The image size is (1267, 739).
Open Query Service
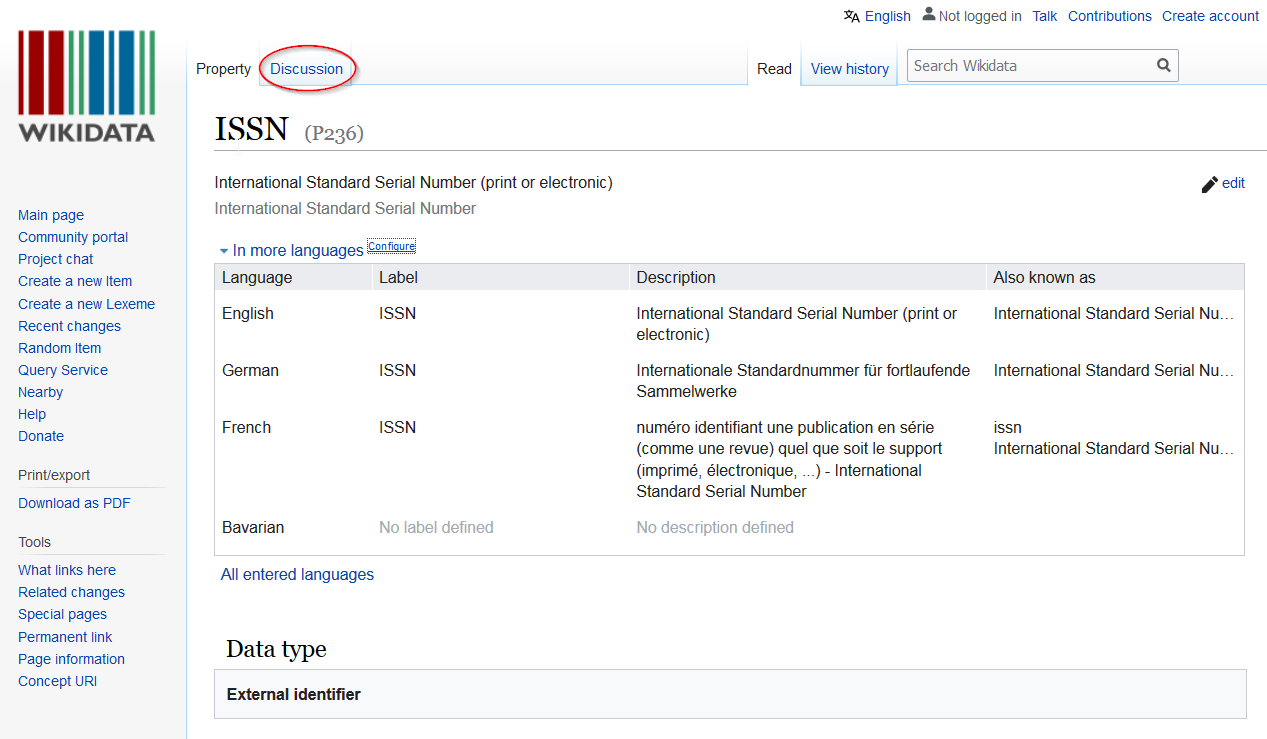63,370
